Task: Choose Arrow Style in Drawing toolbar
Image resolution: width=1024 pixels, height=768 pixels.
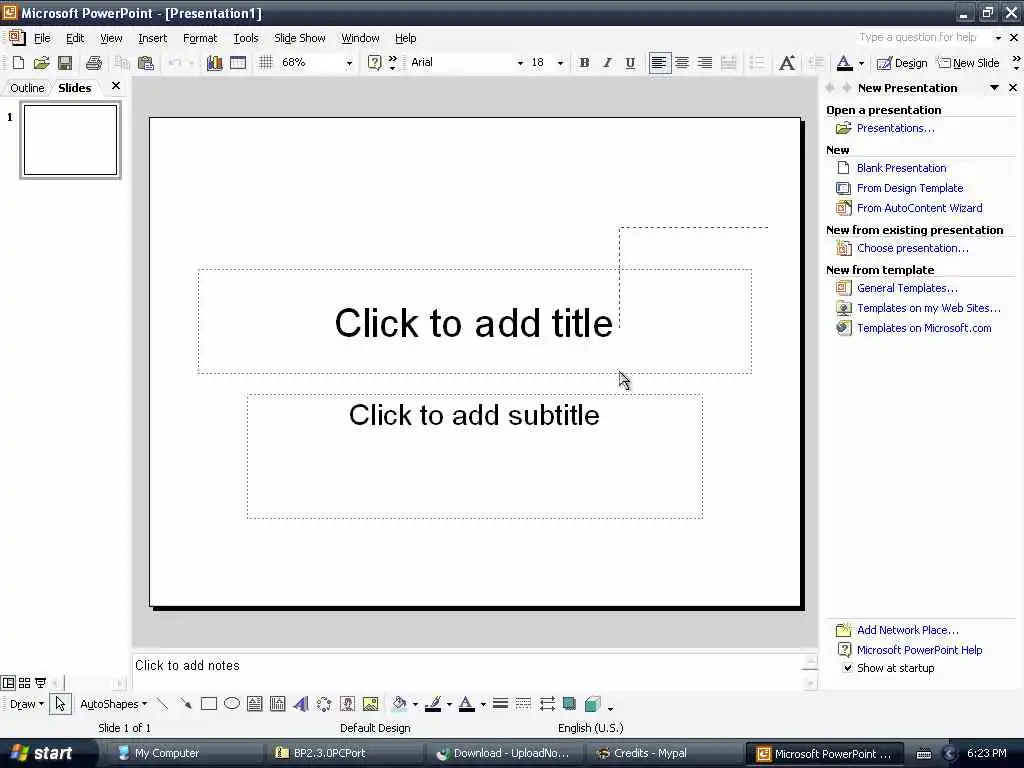Action: tap(547, 704)
